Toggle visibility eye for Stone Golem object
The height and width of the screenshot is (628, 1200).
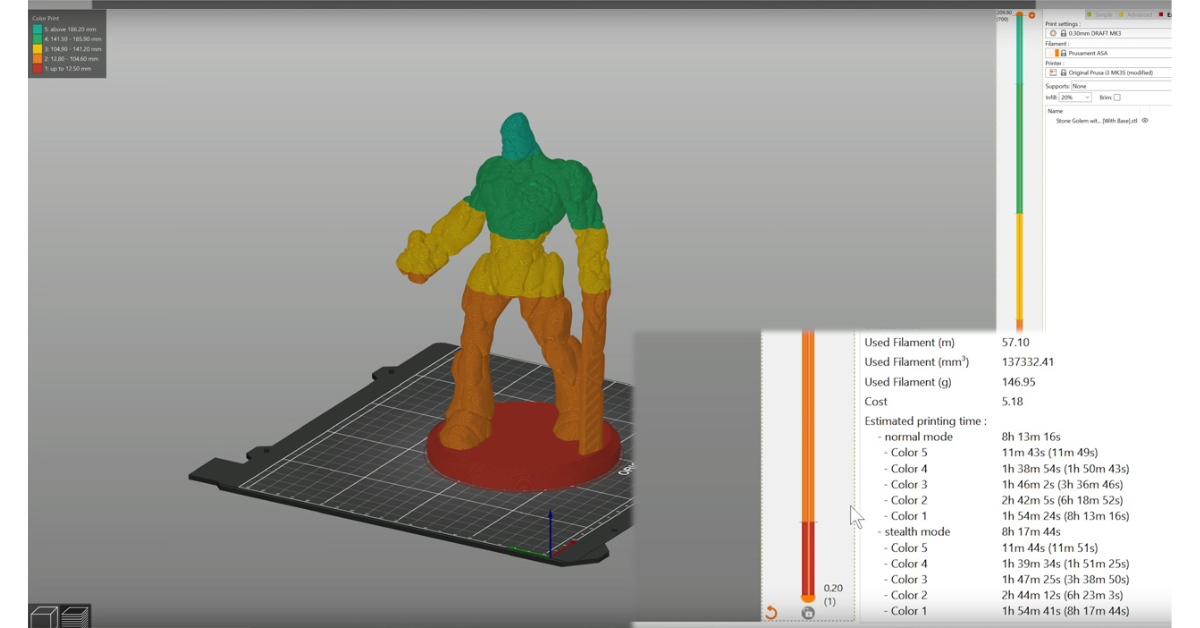point(1145,120)
